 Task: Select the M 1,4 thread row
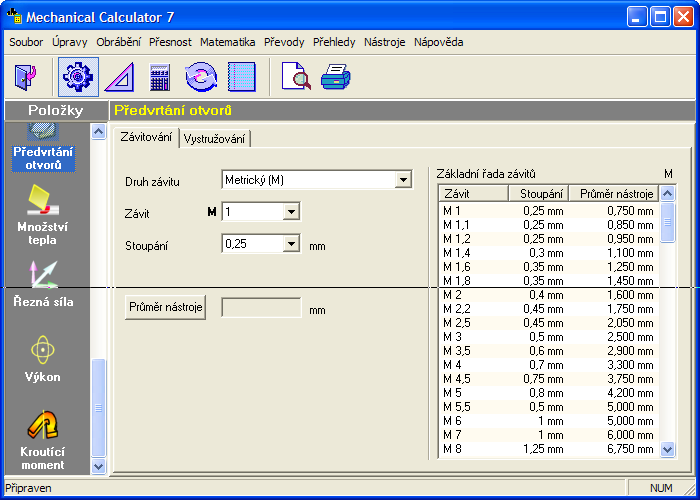click(x=549, y=253)
